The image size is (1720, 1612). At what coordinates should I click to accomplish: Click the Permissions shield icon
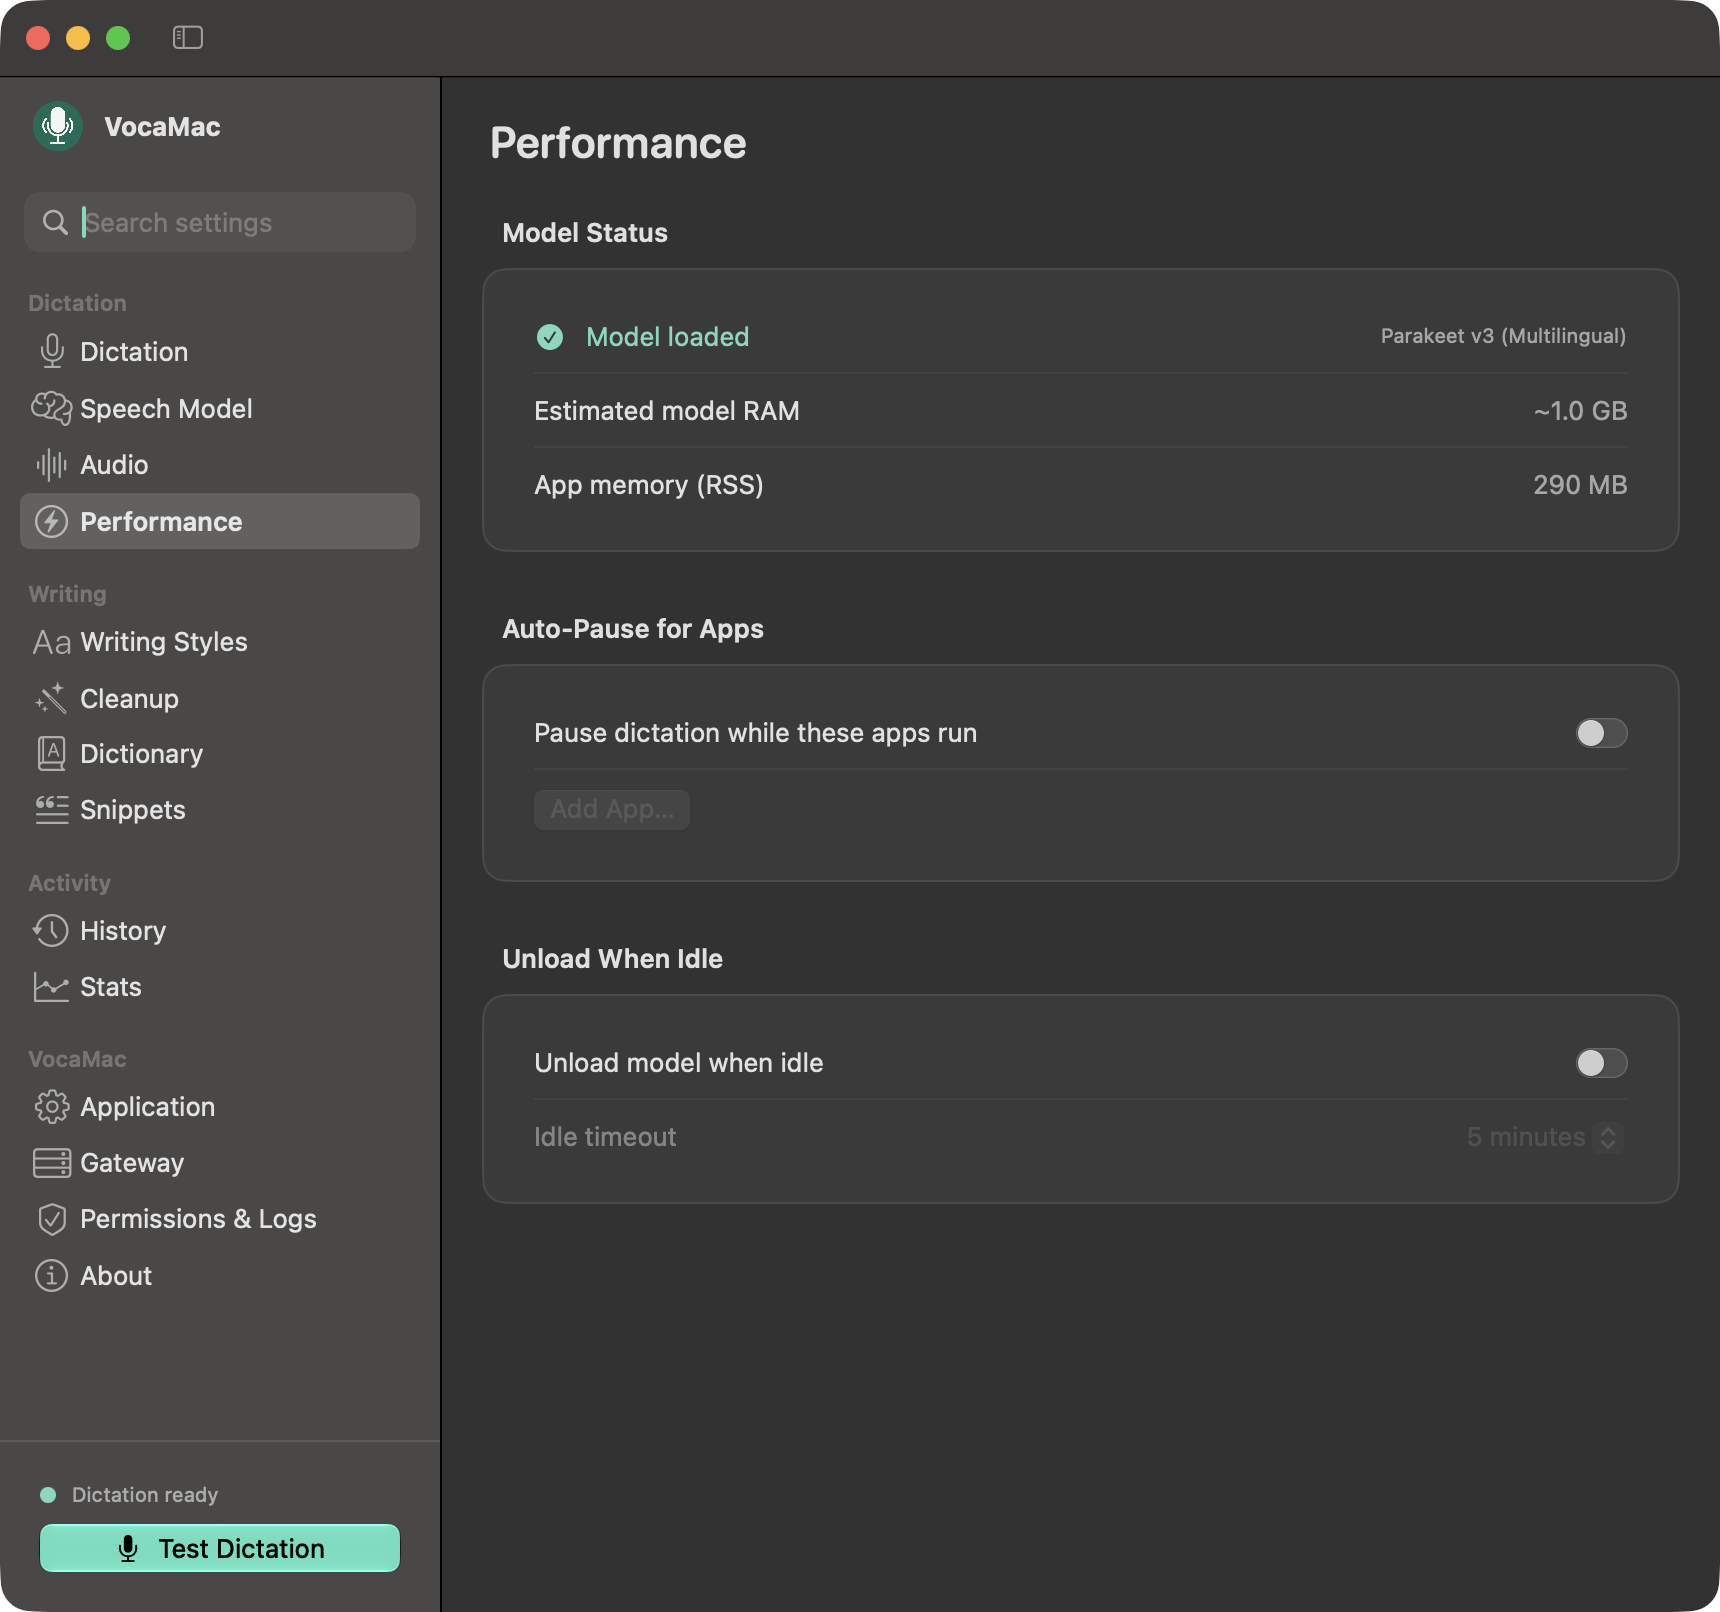pos(52,1219)
